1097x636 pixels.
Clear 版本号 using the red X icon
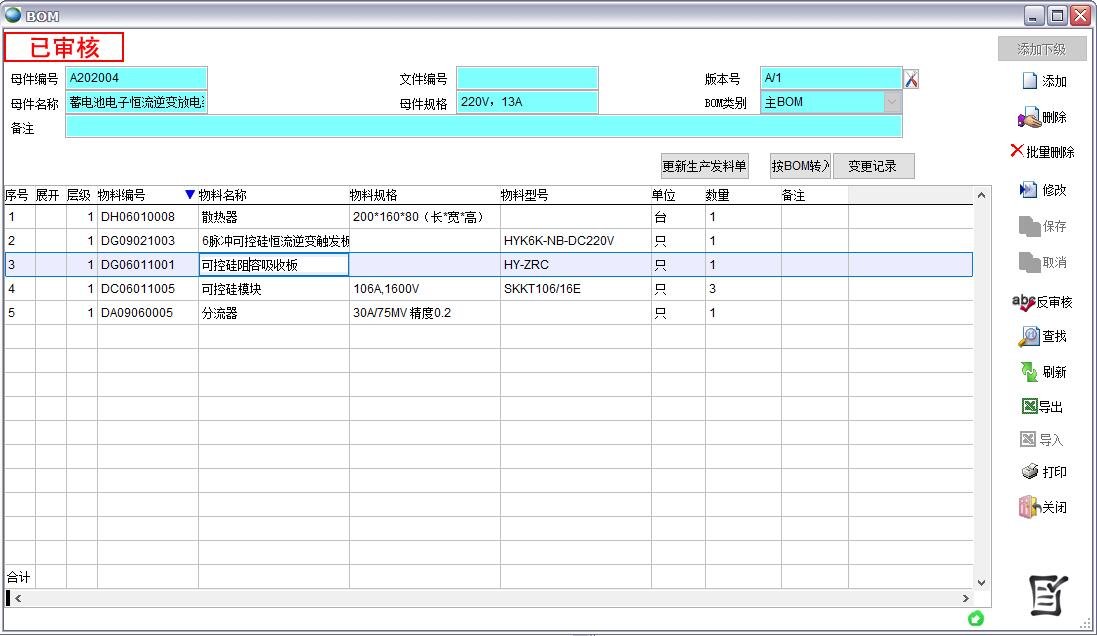pyautogui.click(x=910, y=77)
